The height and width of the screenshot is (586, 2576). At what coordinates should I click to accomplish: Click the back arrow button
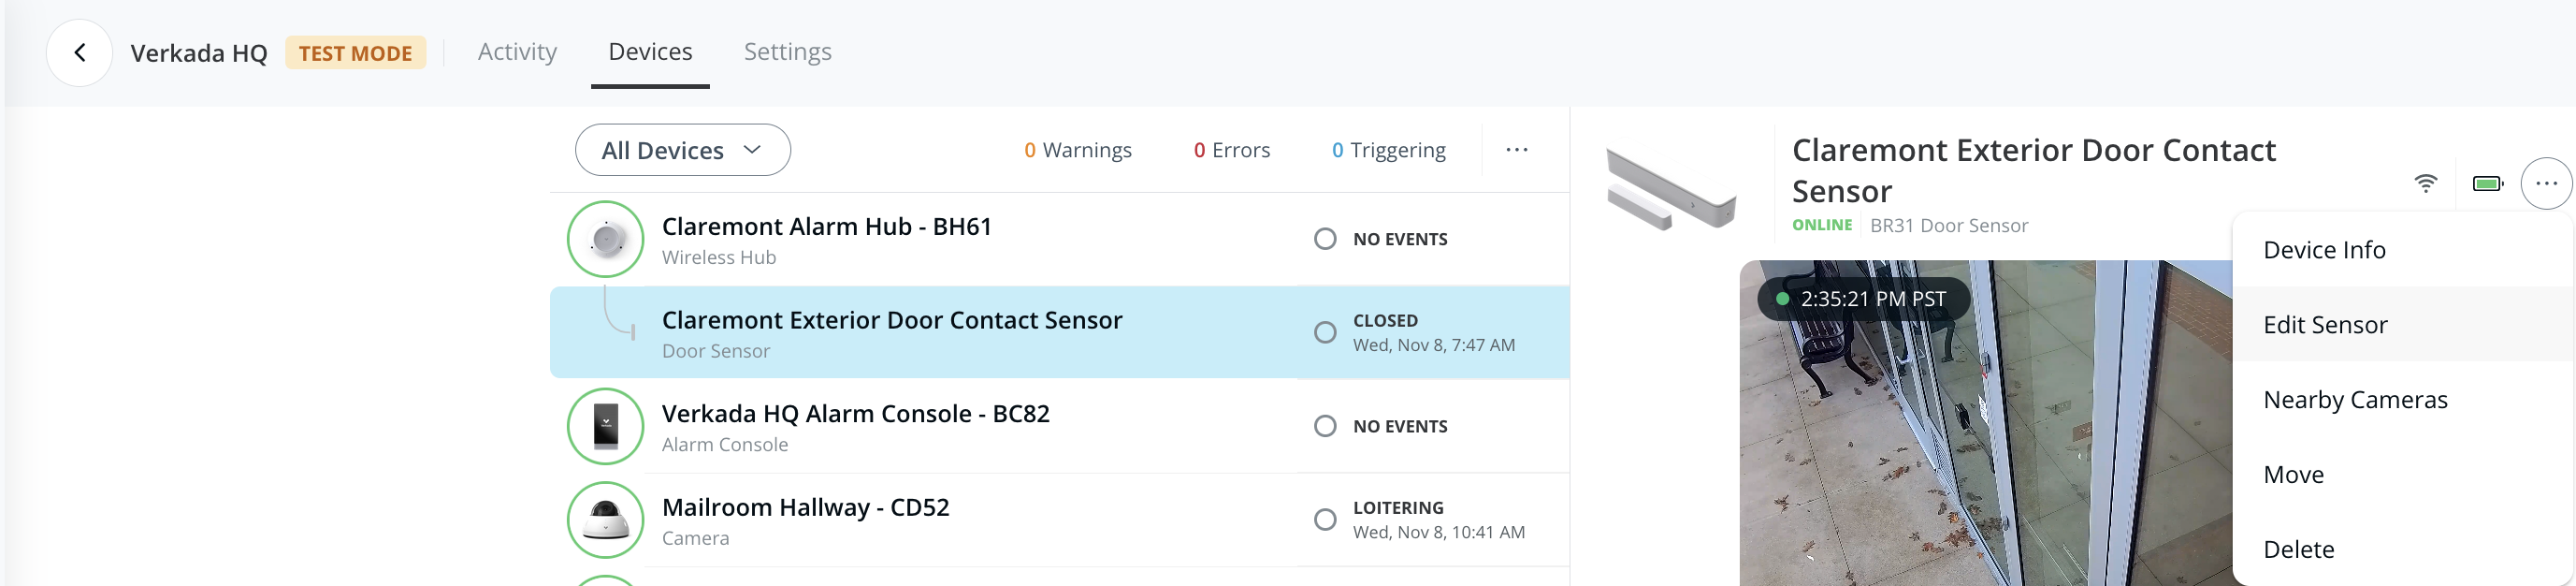pos(79,53)
